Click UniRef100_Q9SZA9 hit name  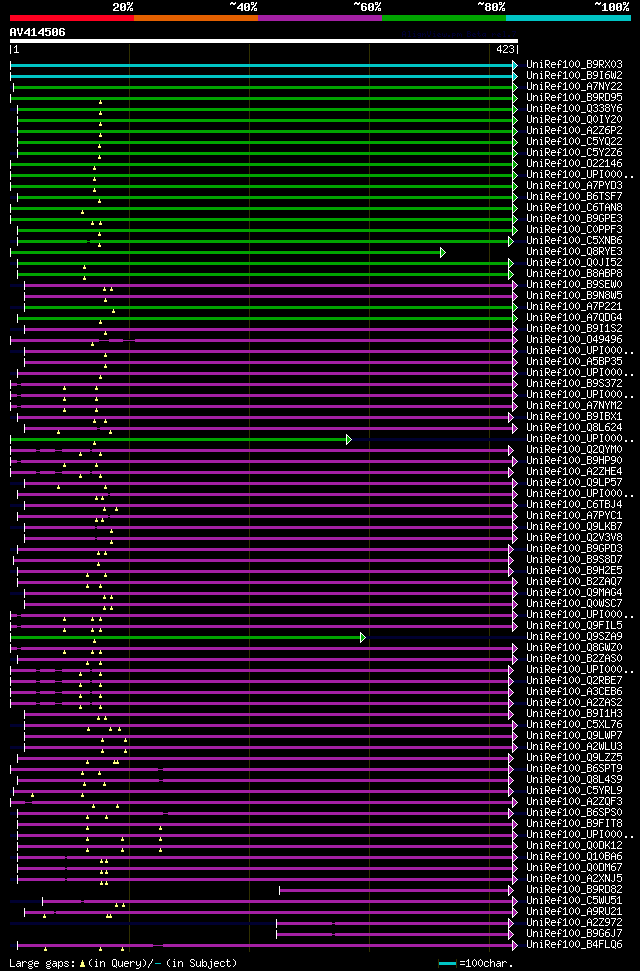(x=574, y=637)
